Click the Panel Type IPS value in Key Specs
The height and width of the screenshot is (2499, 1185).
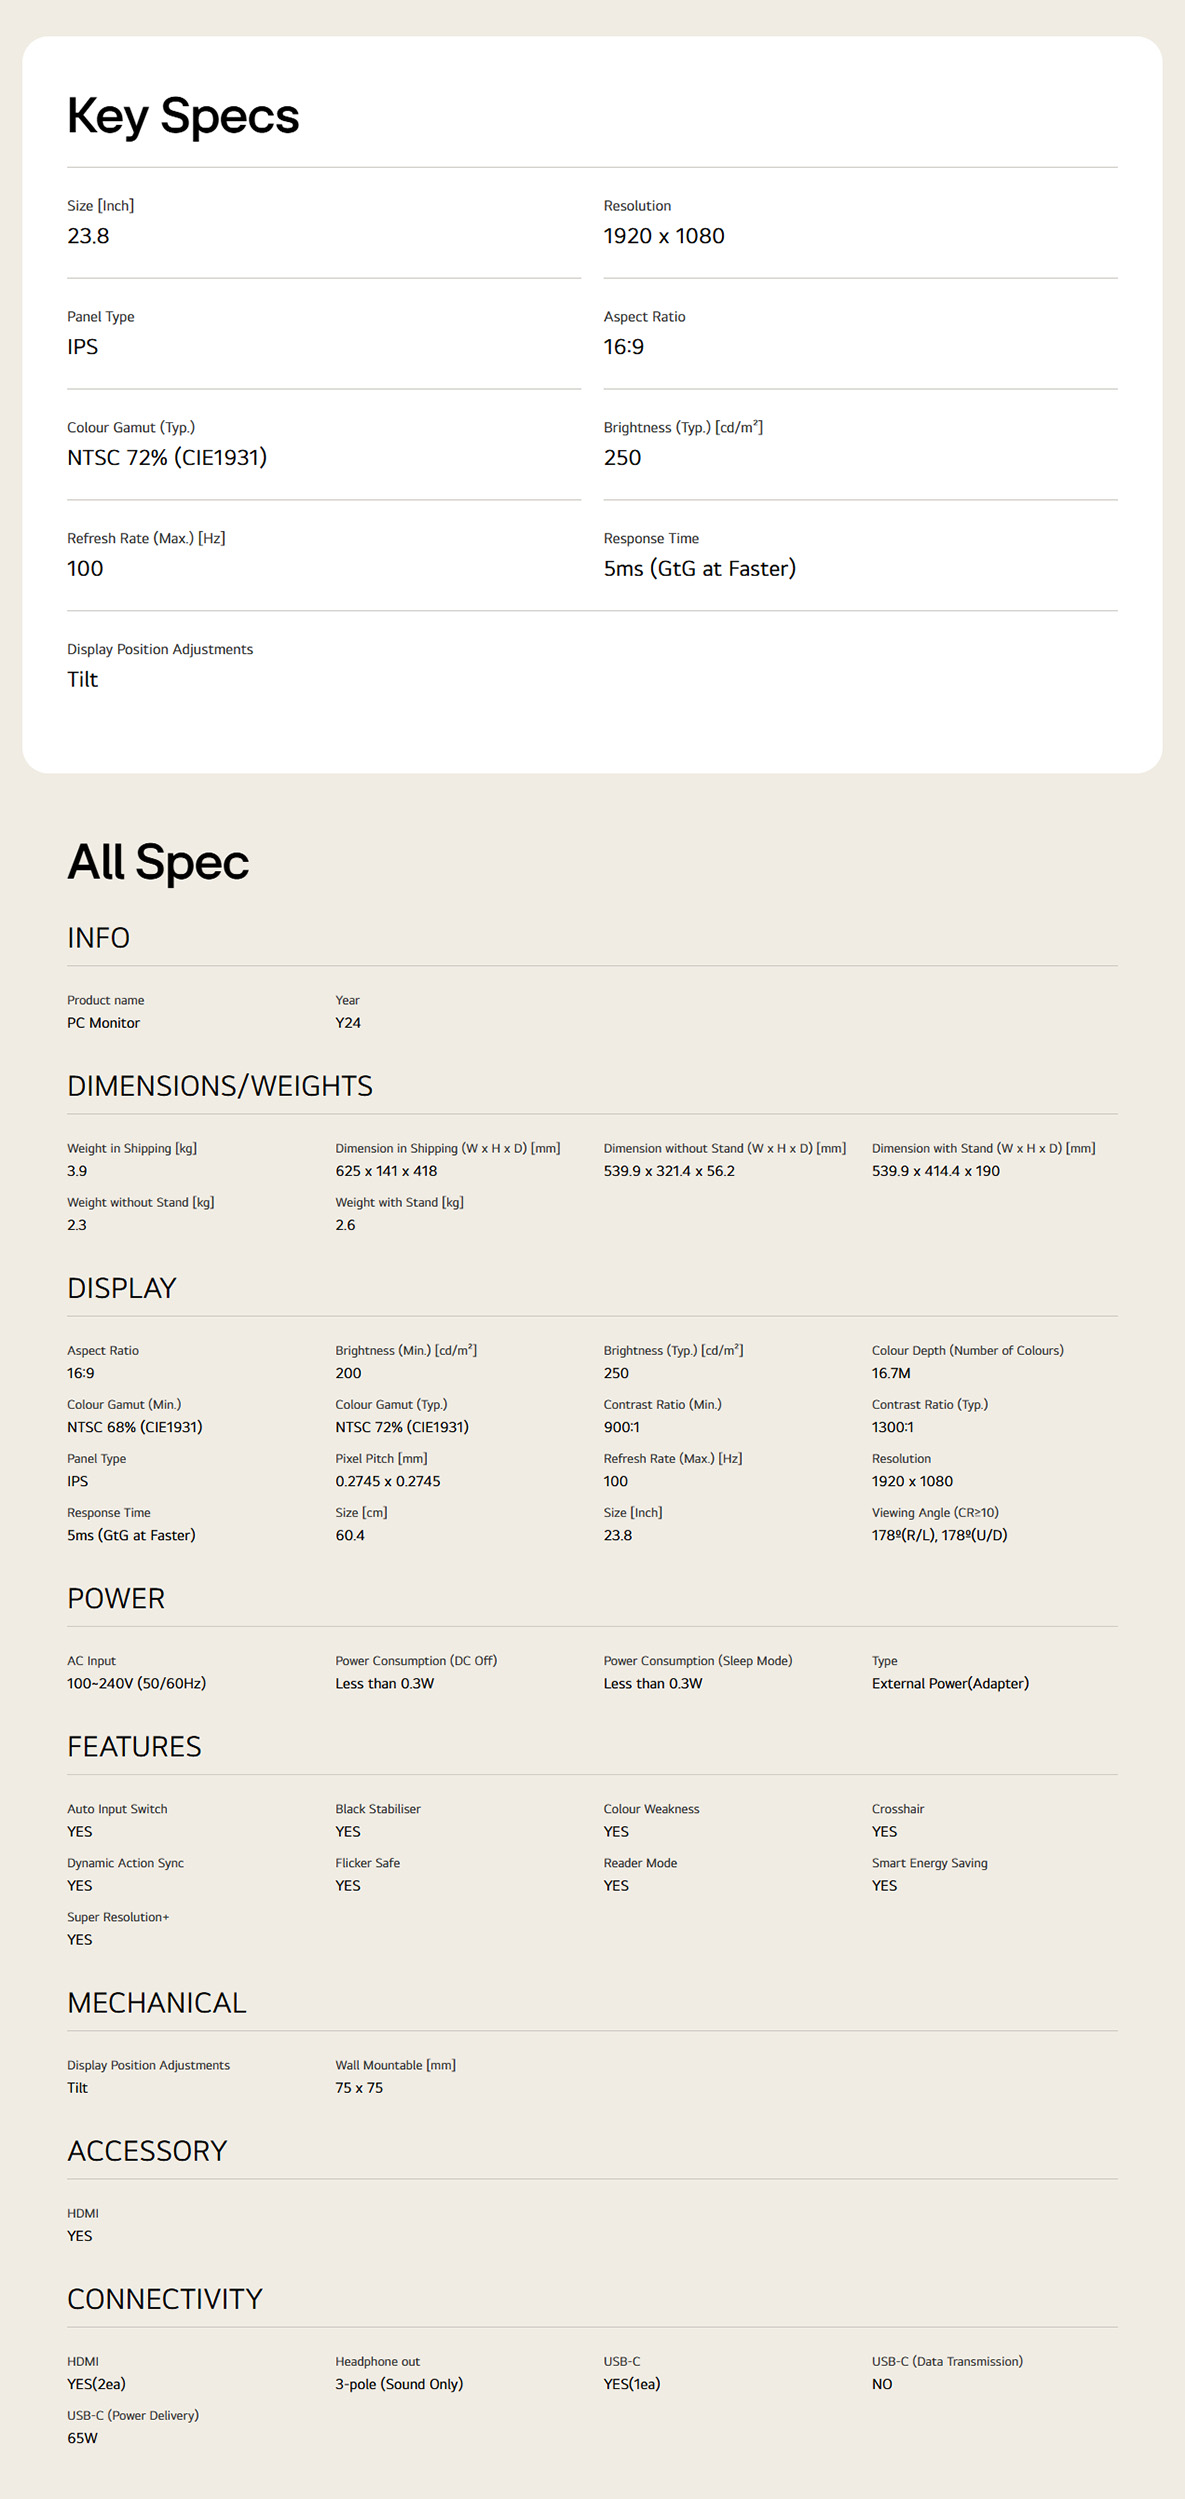tap(83, 347)
